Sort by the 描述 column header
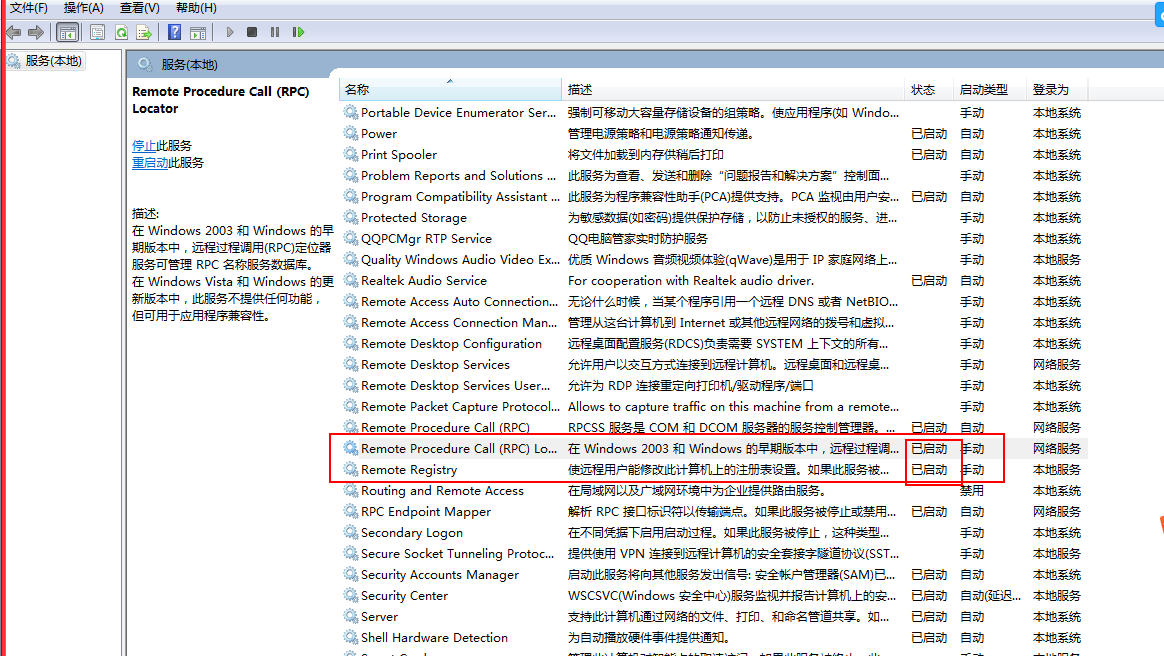The height and width of the screenshot is (656, 1164). coord(733,89)
